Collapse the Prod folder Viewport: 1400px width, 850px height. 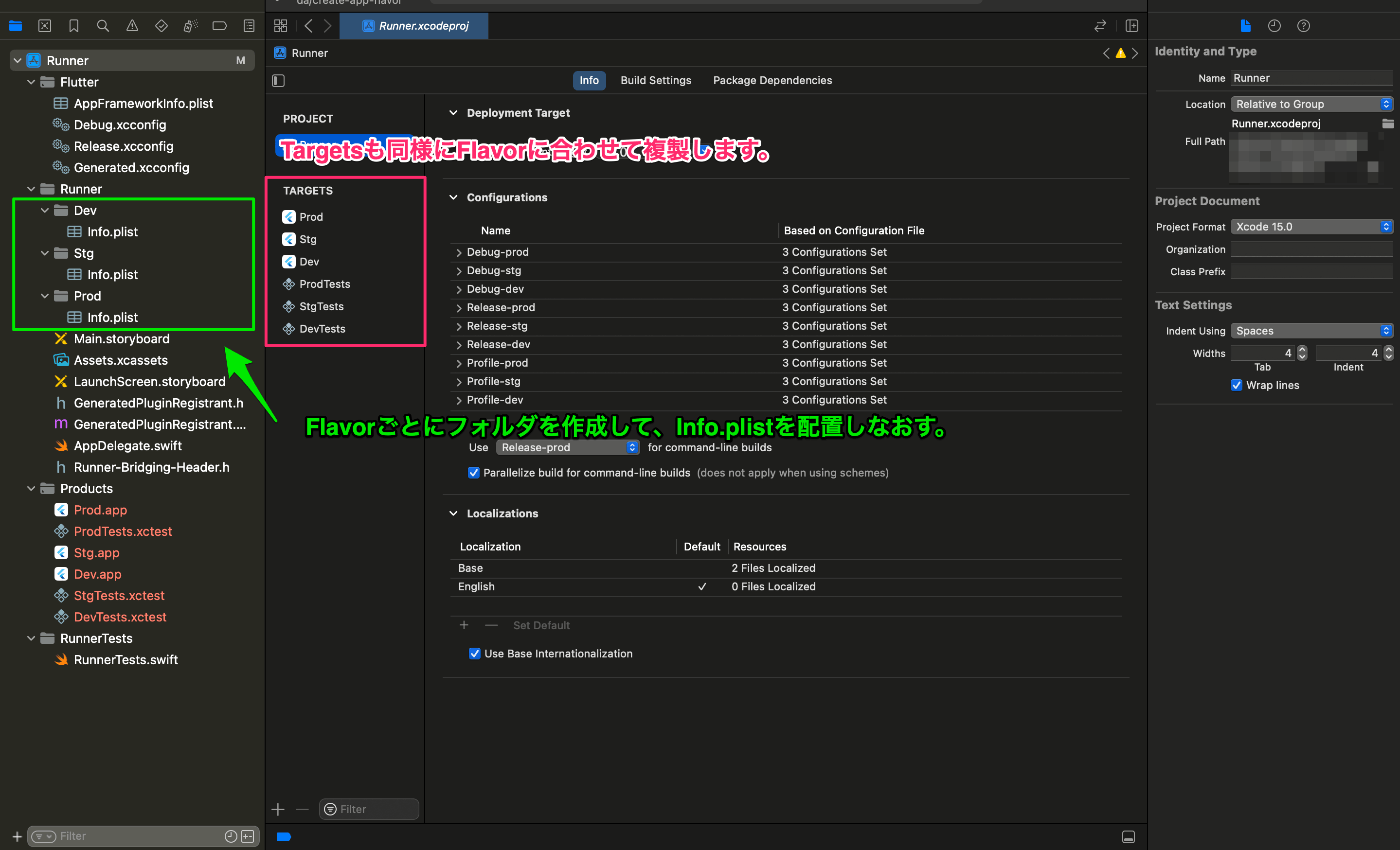tap(45, 296)
